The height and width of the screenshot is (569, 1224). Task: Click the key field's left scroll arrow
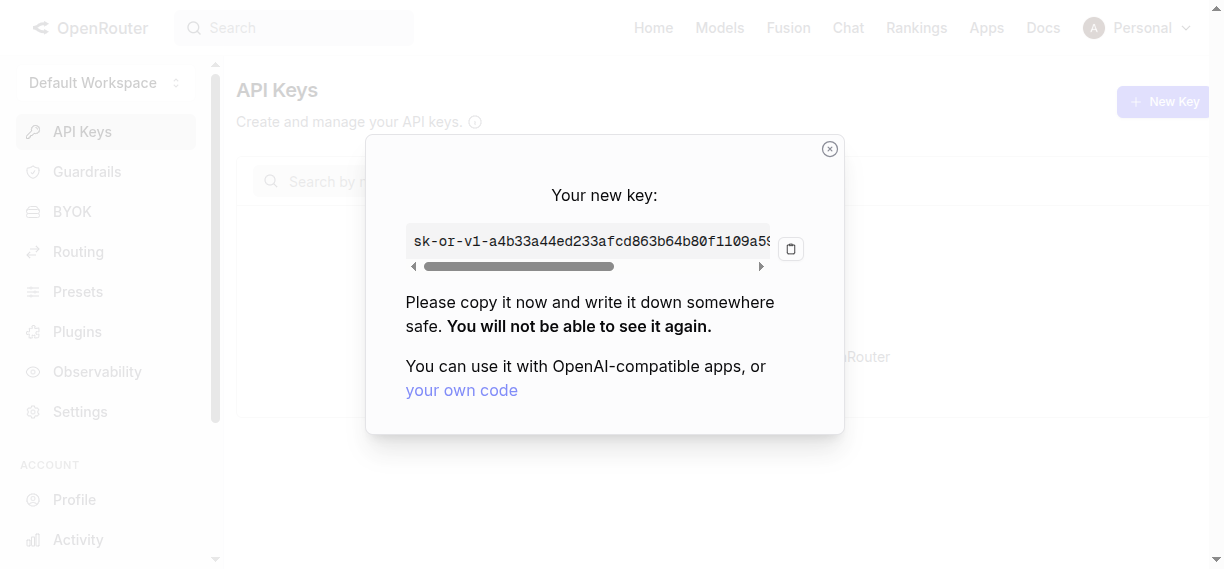414,267
